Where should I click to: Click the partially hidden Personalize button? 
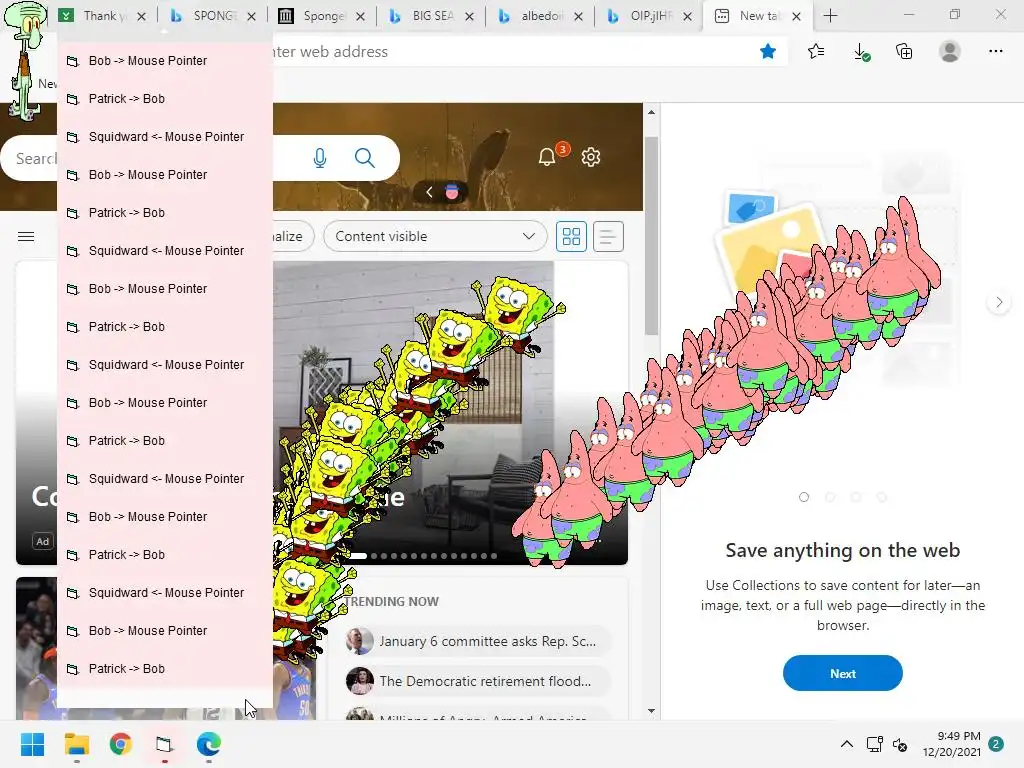pyautogui.click(x=293, y=236)
